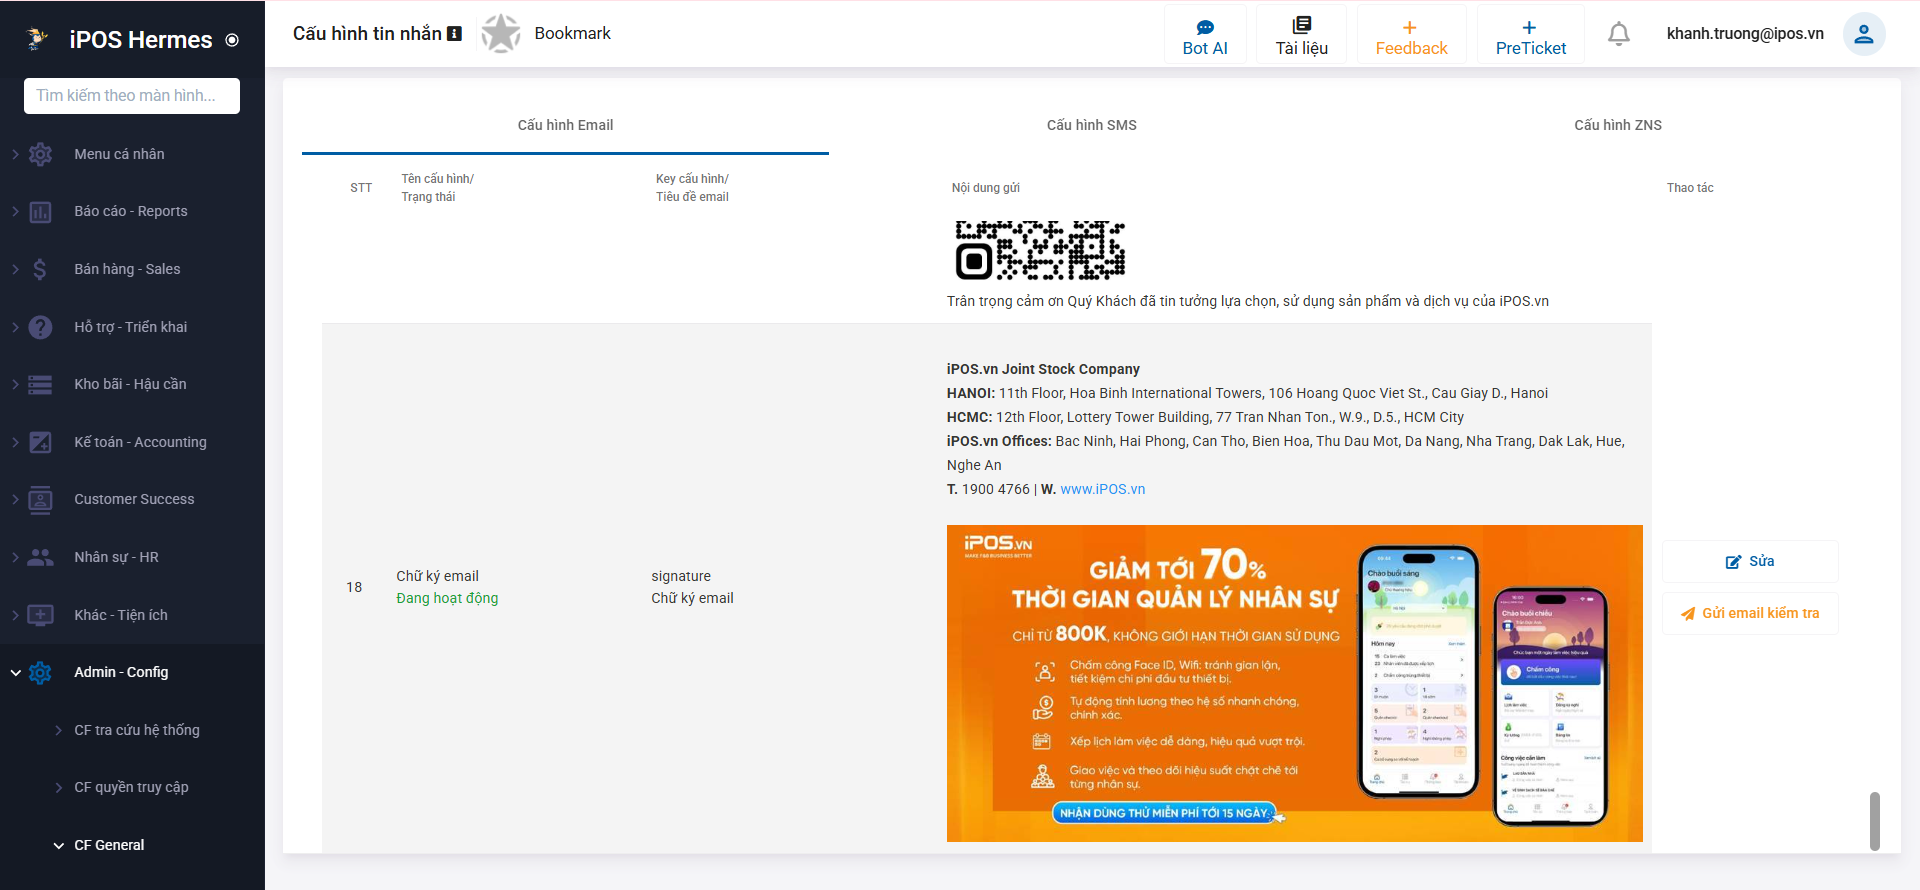The width and height of the screenshot is (1920, 890).
Task: Click inside the screen search field
Action: 132,96
